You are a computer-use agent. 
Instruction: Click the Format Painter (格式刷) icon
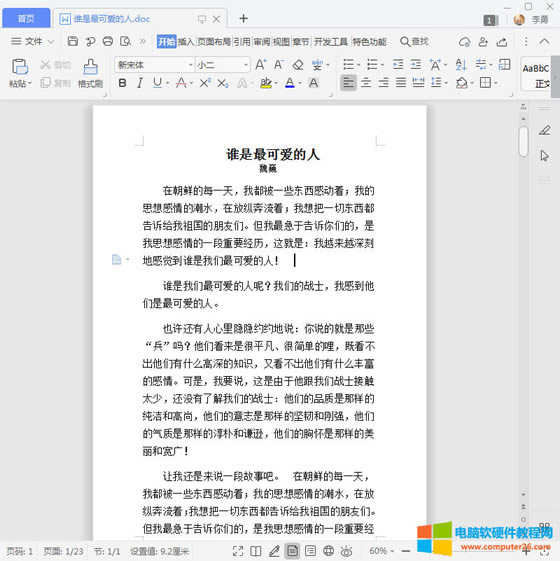coord(90,67)
